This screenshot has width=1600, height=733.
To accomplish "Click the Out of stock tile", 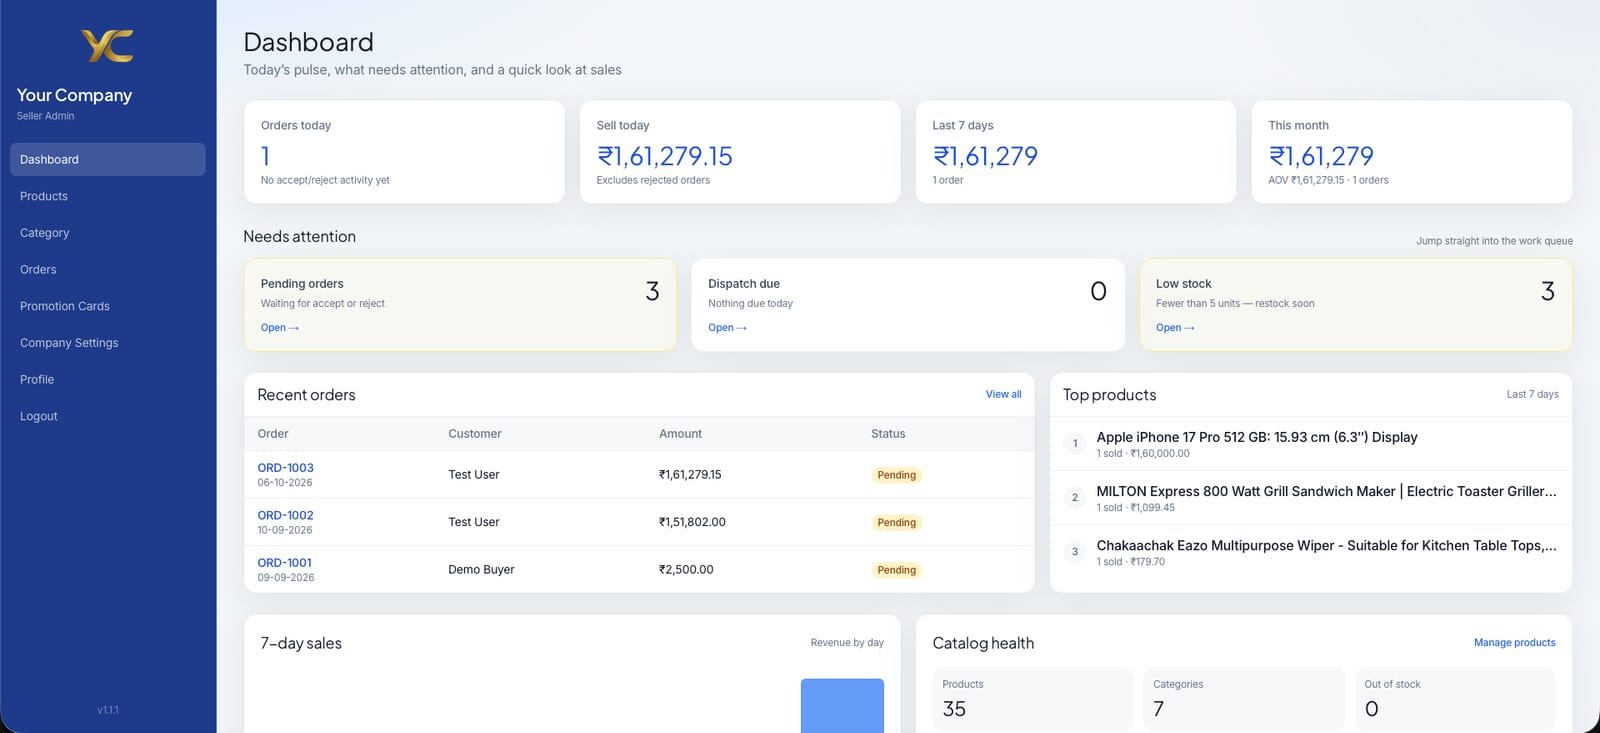I will [1455, 699].
